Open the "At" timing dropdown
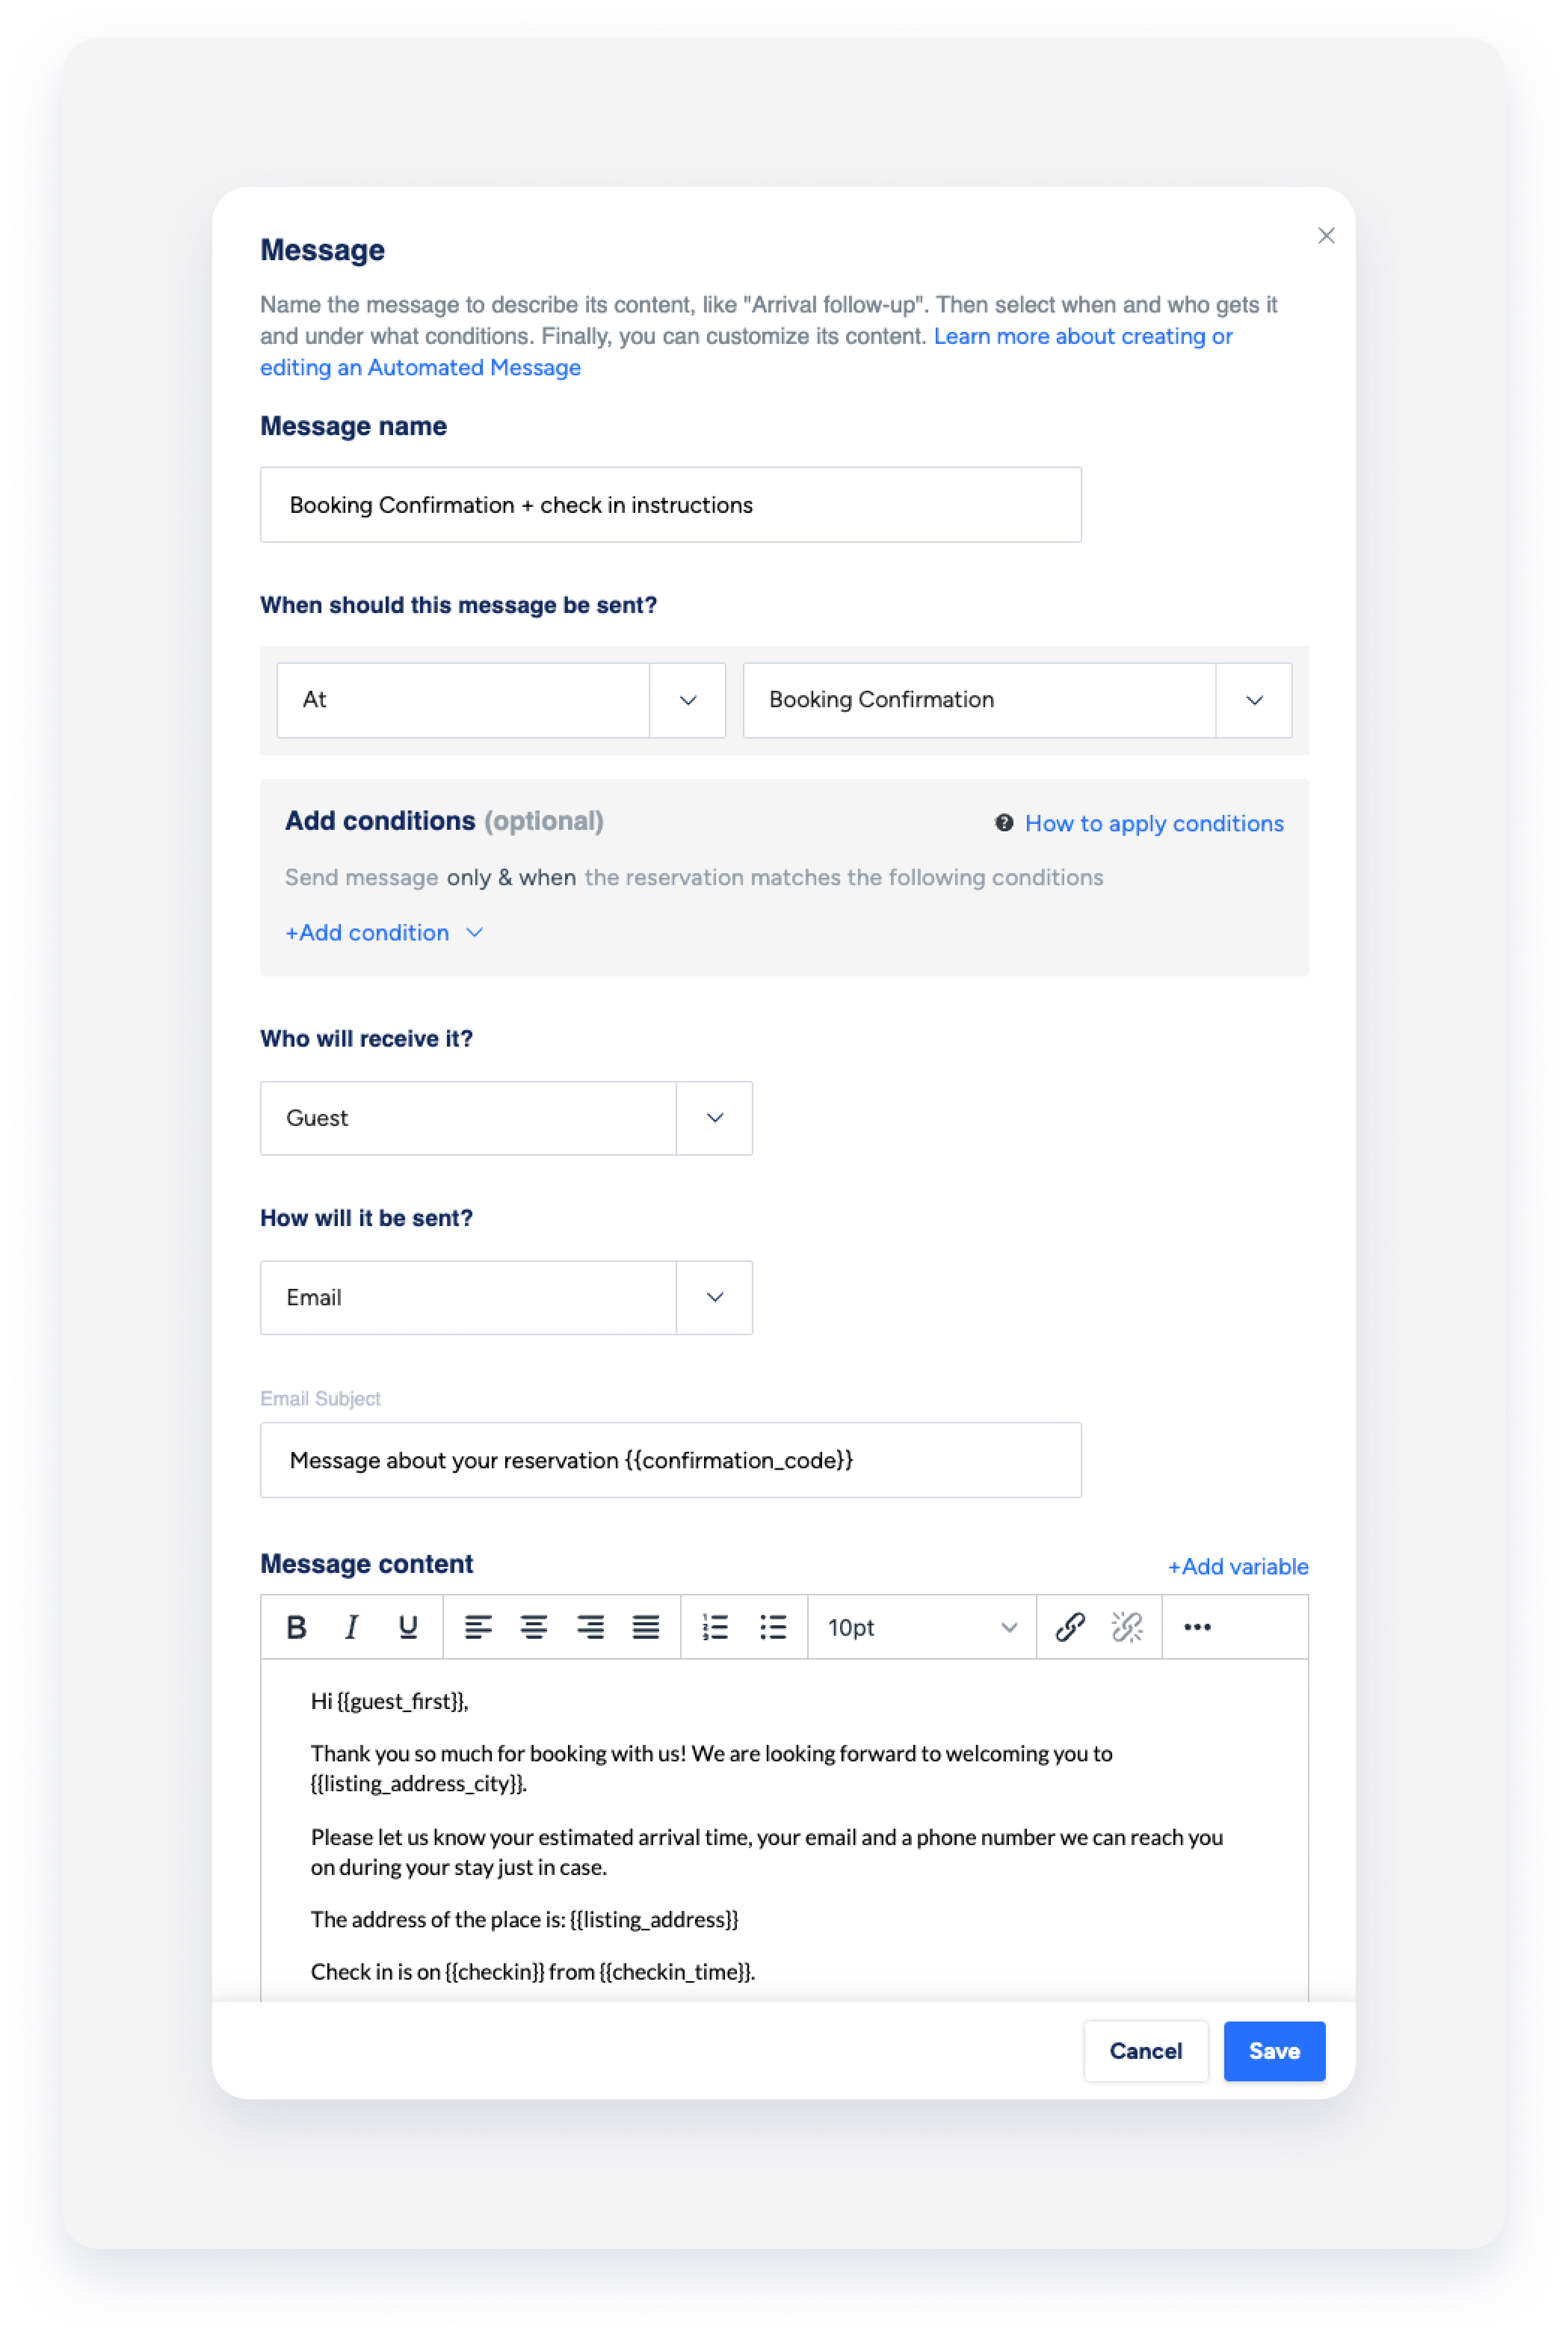 pos(687,700)
